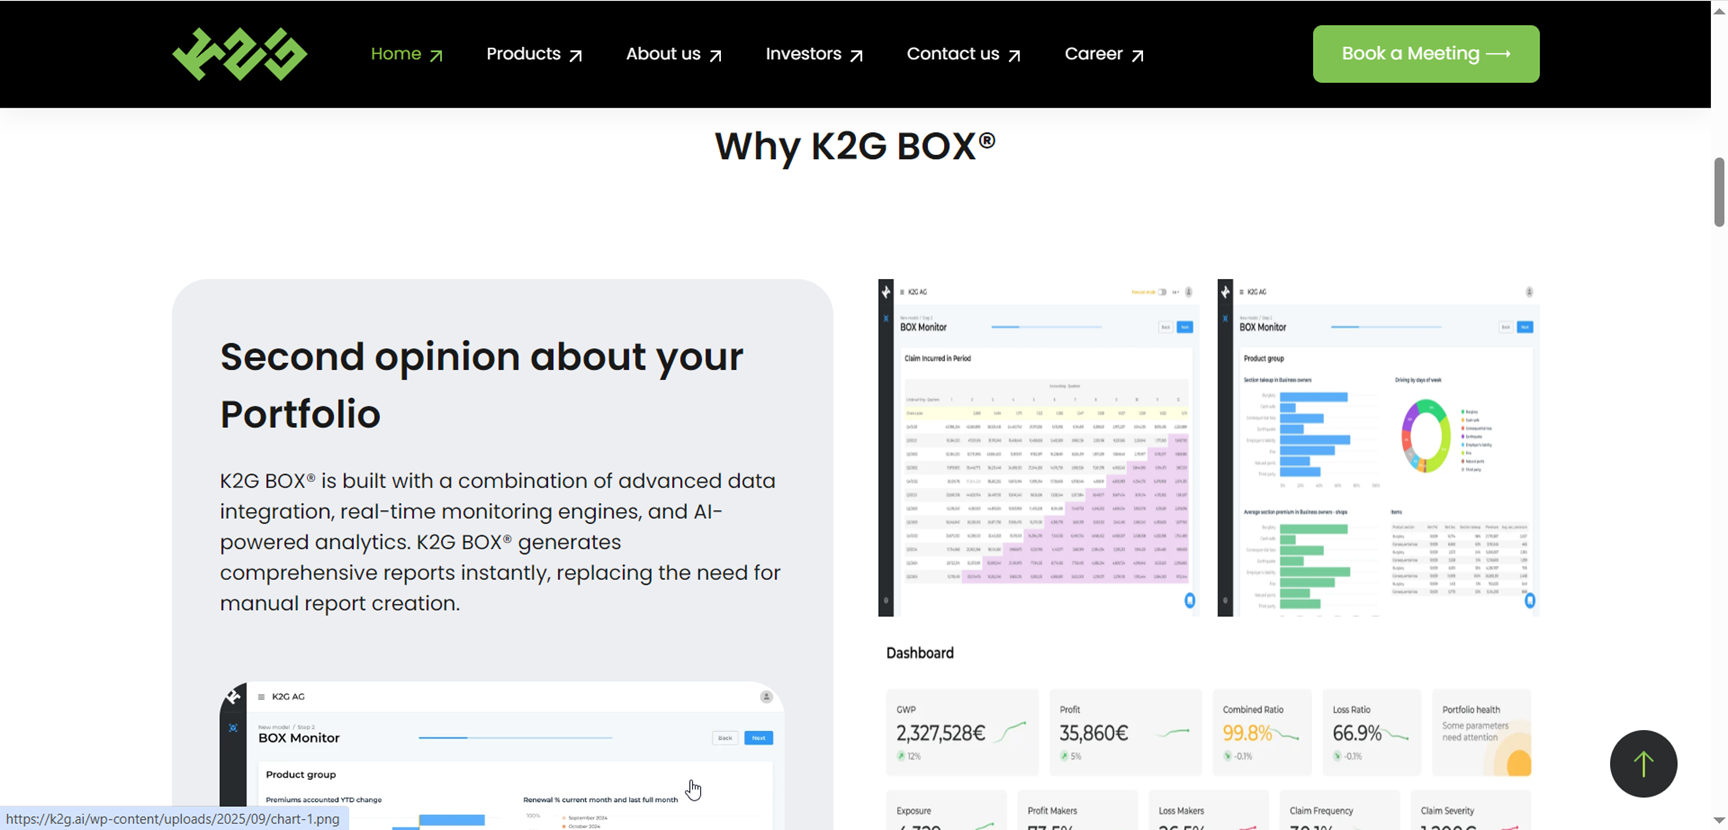Click the Portfolio health card
Screen dimensions: 1728x830
(1481, 732)
